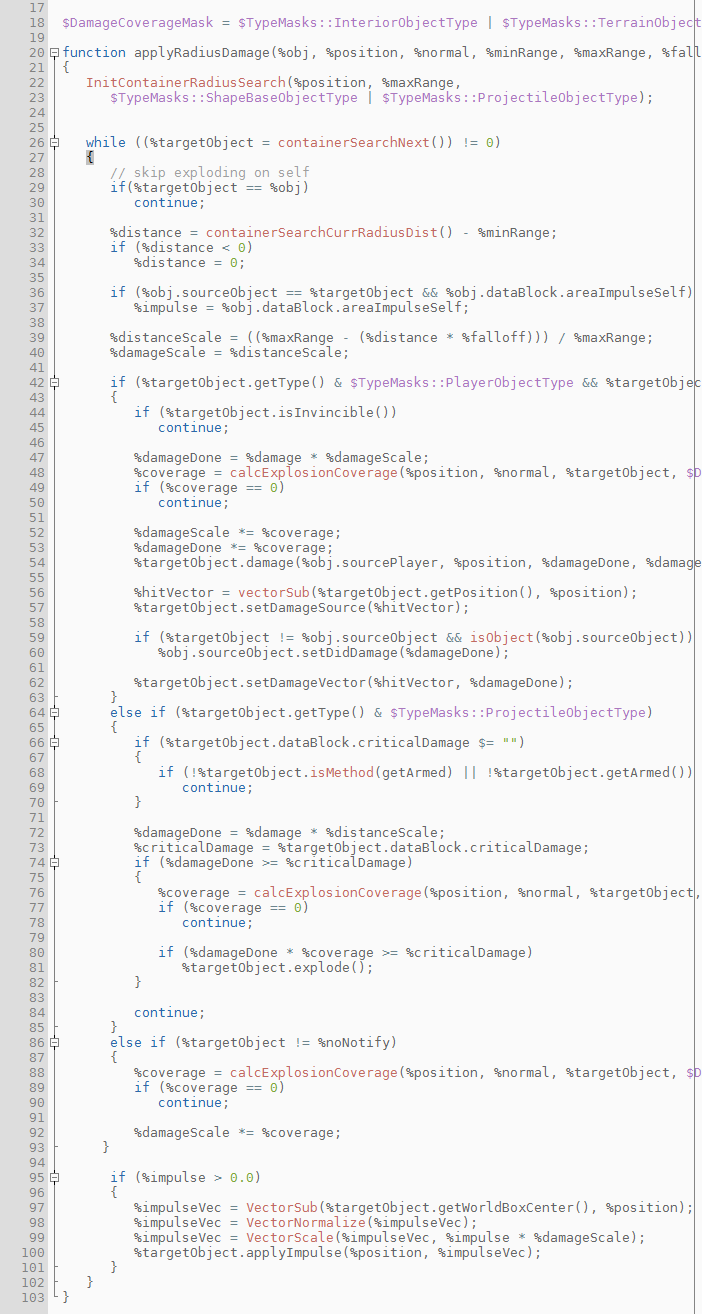The width and height of the screenshot is (702, 1314).
Task: Collapse the else-if noNotify fold on line 86
Action: point(54,1042)
